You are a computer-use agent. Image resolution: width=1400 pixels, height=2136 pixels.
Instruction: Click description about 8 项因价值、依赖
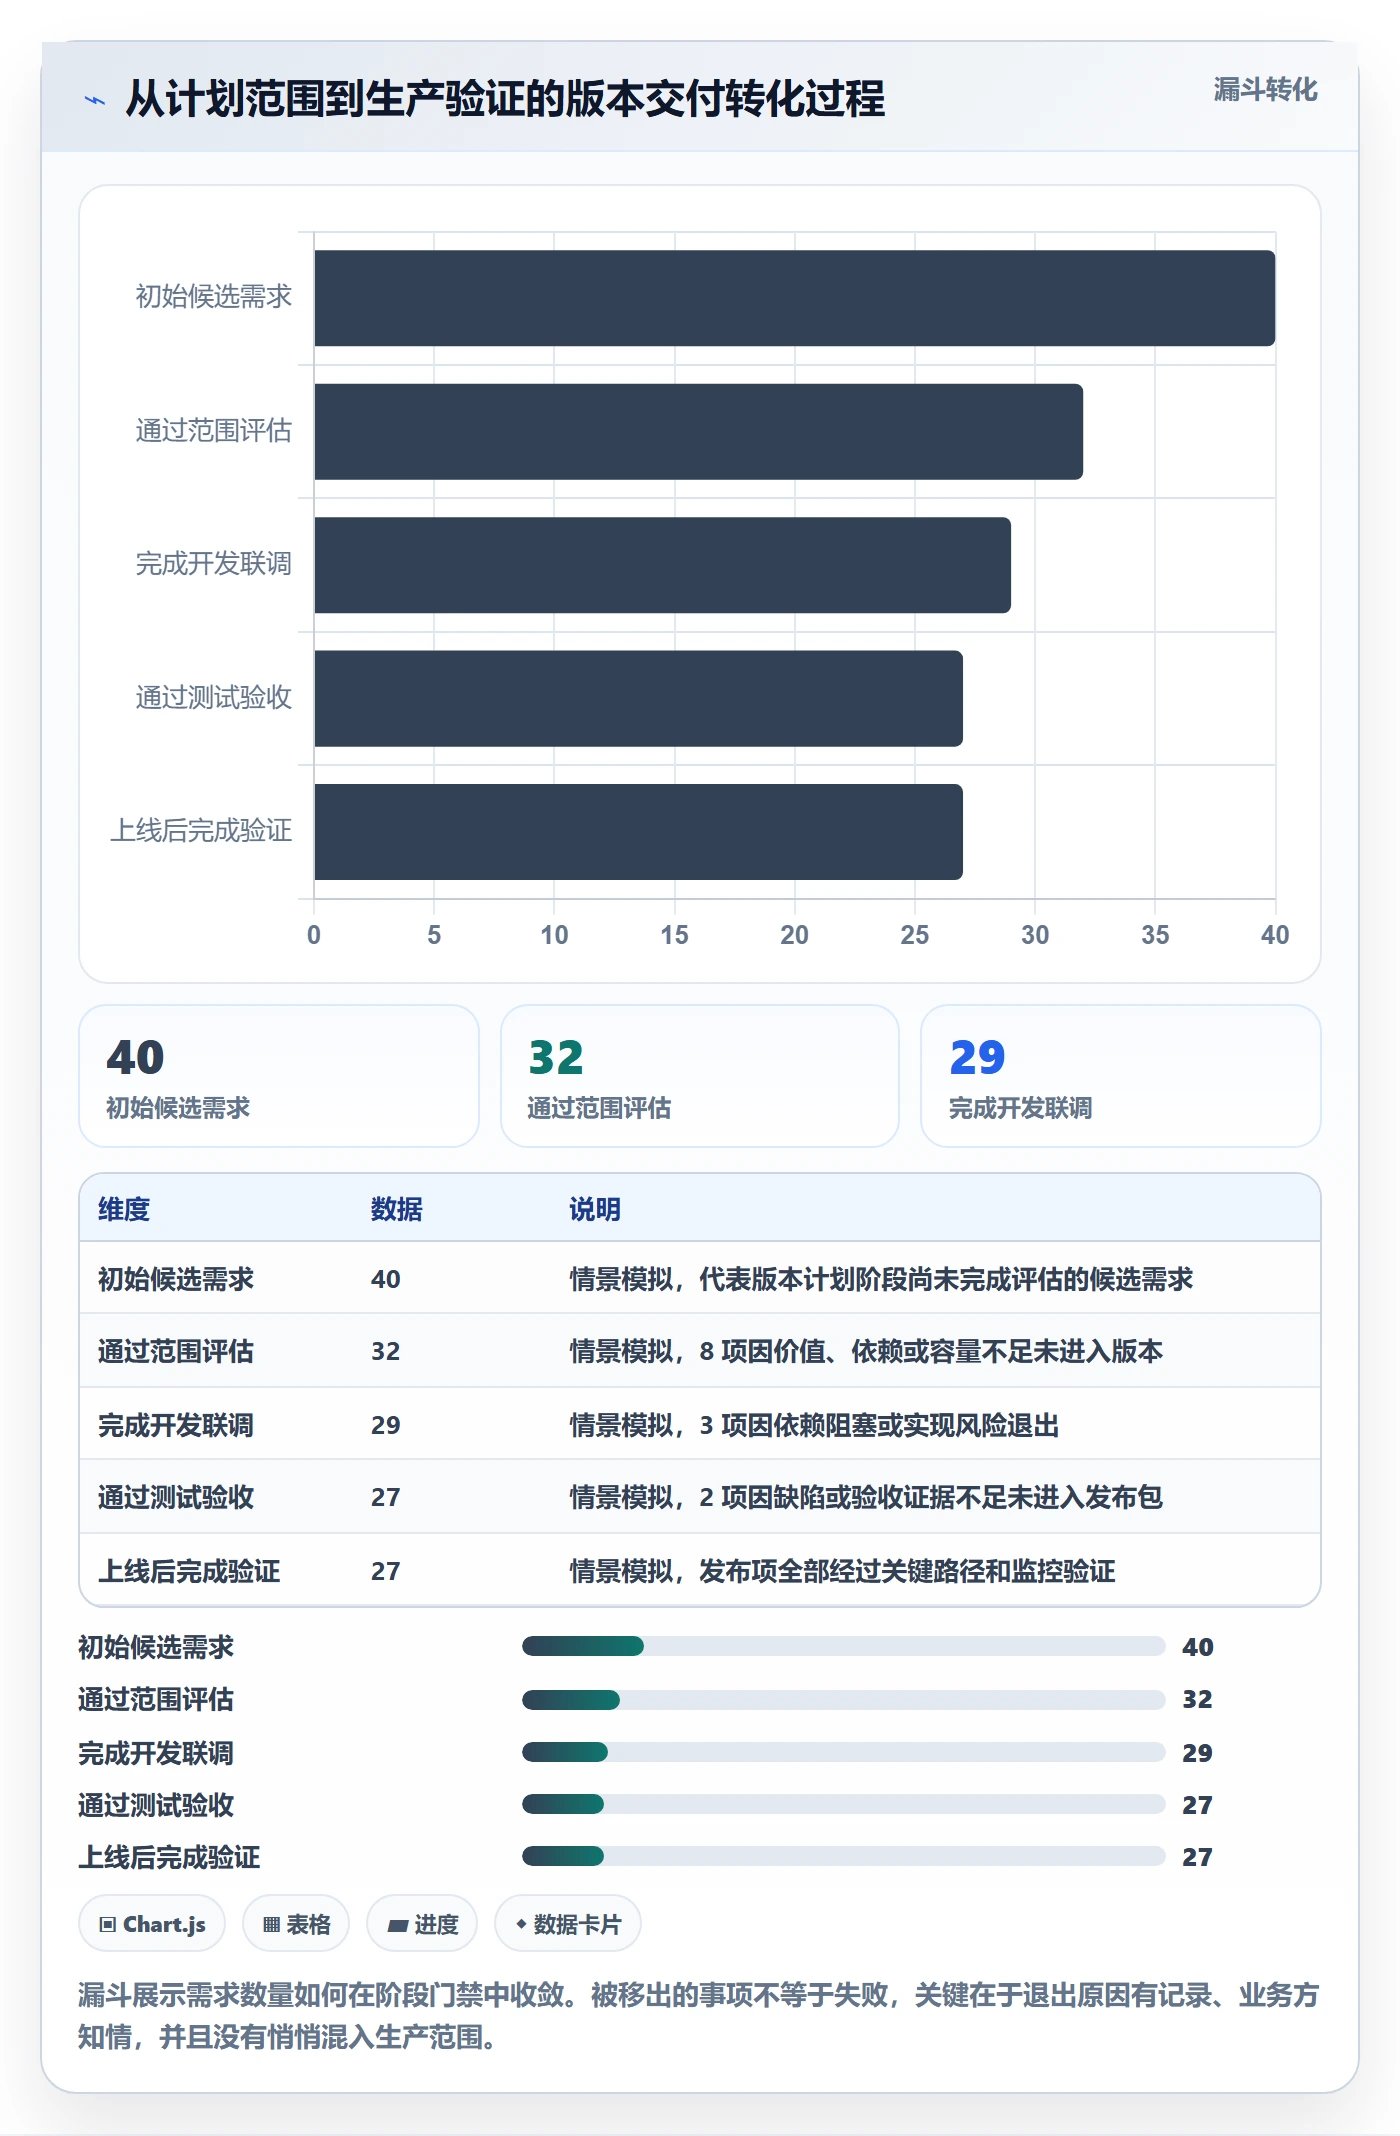click(866, 1351)
